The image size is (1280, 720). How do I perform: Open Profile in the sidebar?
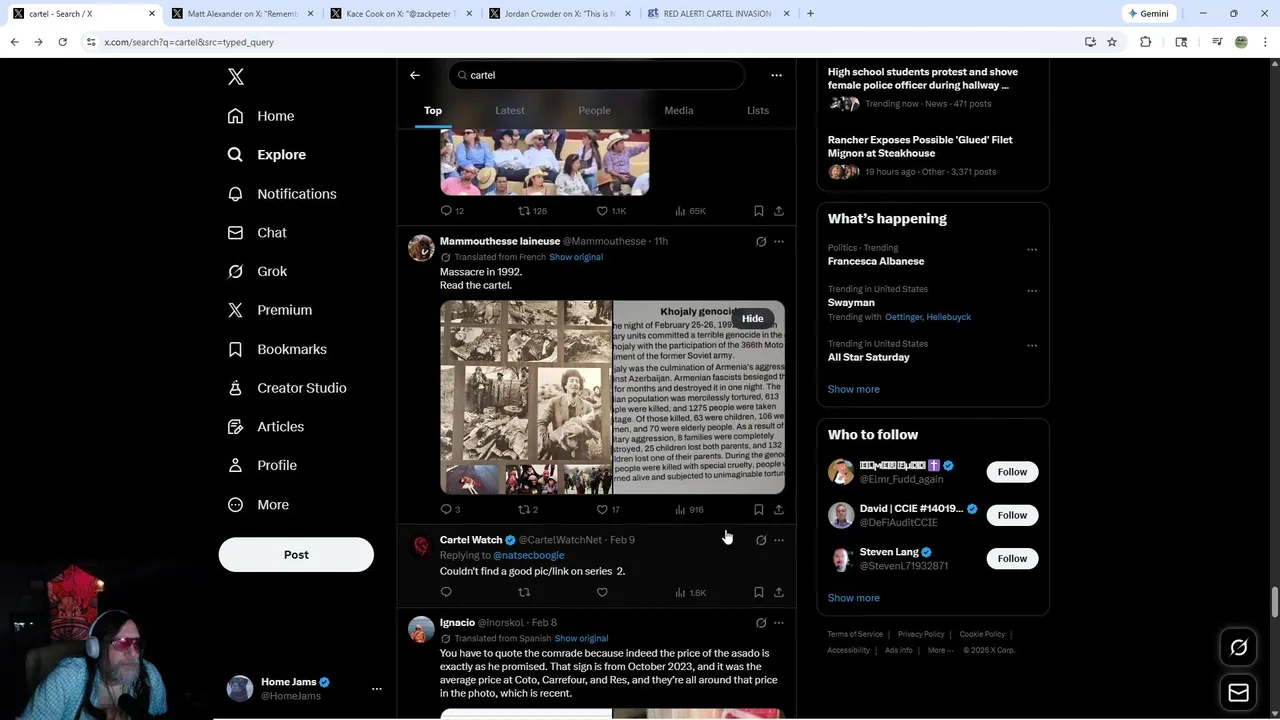261,465
